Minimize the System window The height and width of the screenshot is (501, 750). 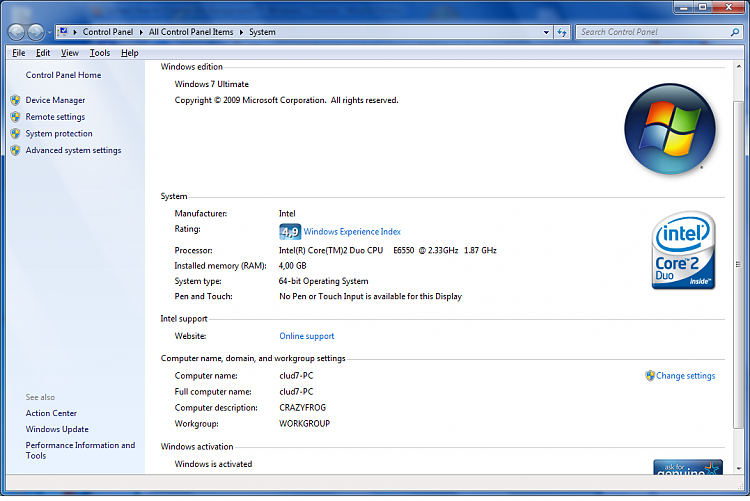(684, 7)
